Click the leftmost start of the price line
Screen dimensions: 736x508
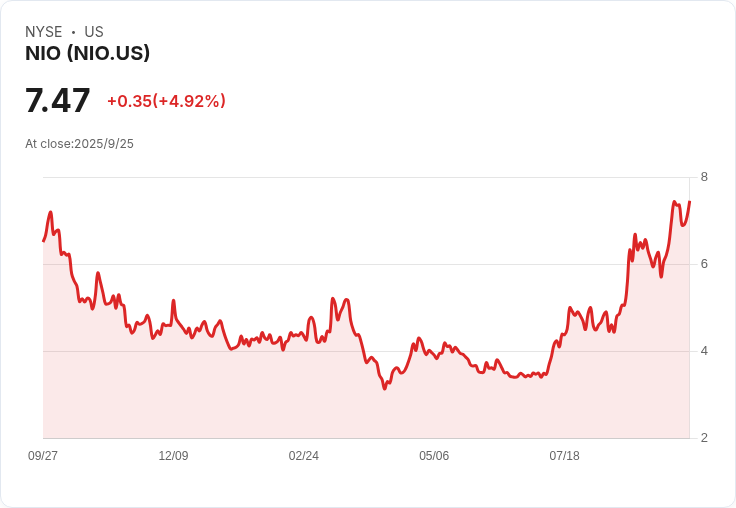(43, 241)
